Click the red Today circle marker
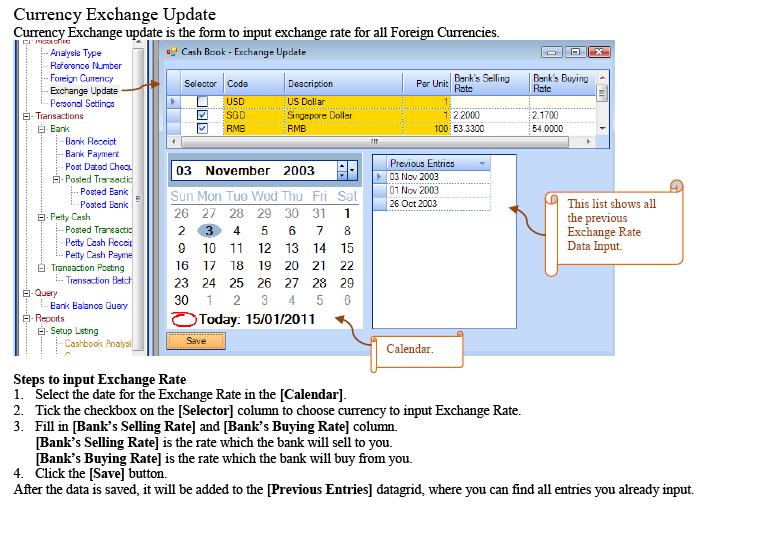Image resolution: width=759 pixels, height=543 pixels. [183, 320]
